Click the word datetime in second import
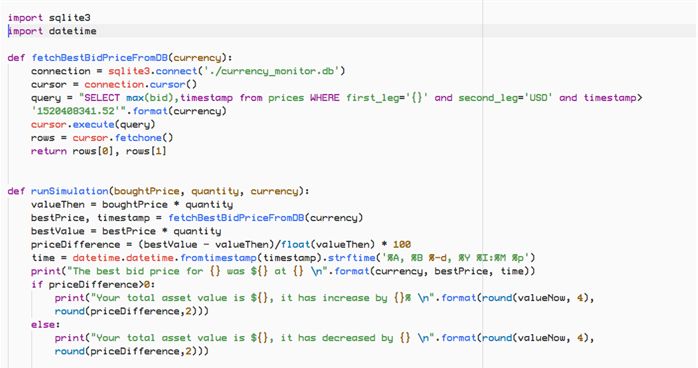 tap(73, 31)
